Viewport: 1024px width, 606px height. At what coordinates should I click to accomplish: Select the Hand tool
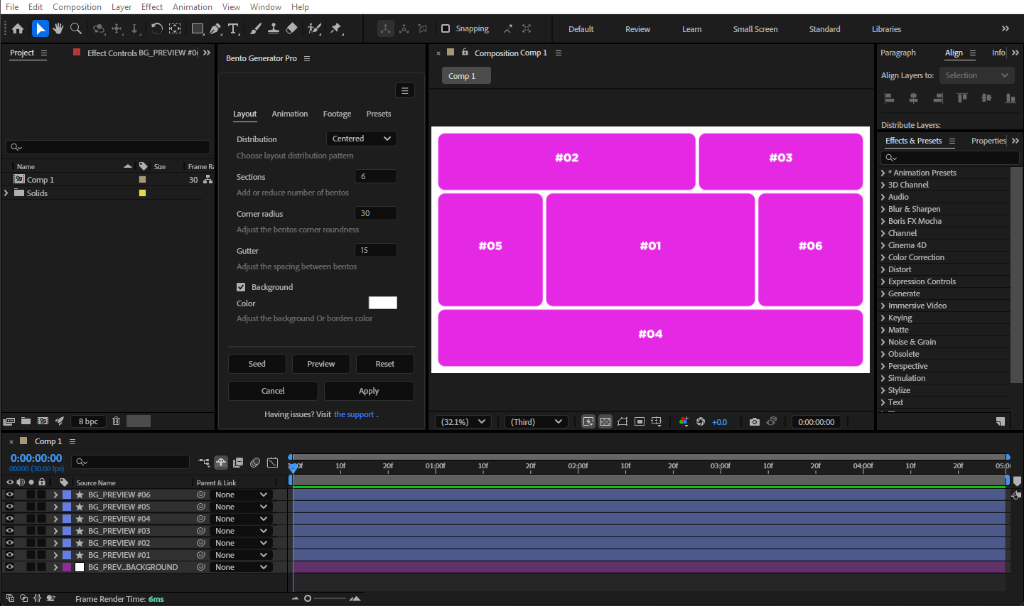pyautogui.click(x=58, y=29)
